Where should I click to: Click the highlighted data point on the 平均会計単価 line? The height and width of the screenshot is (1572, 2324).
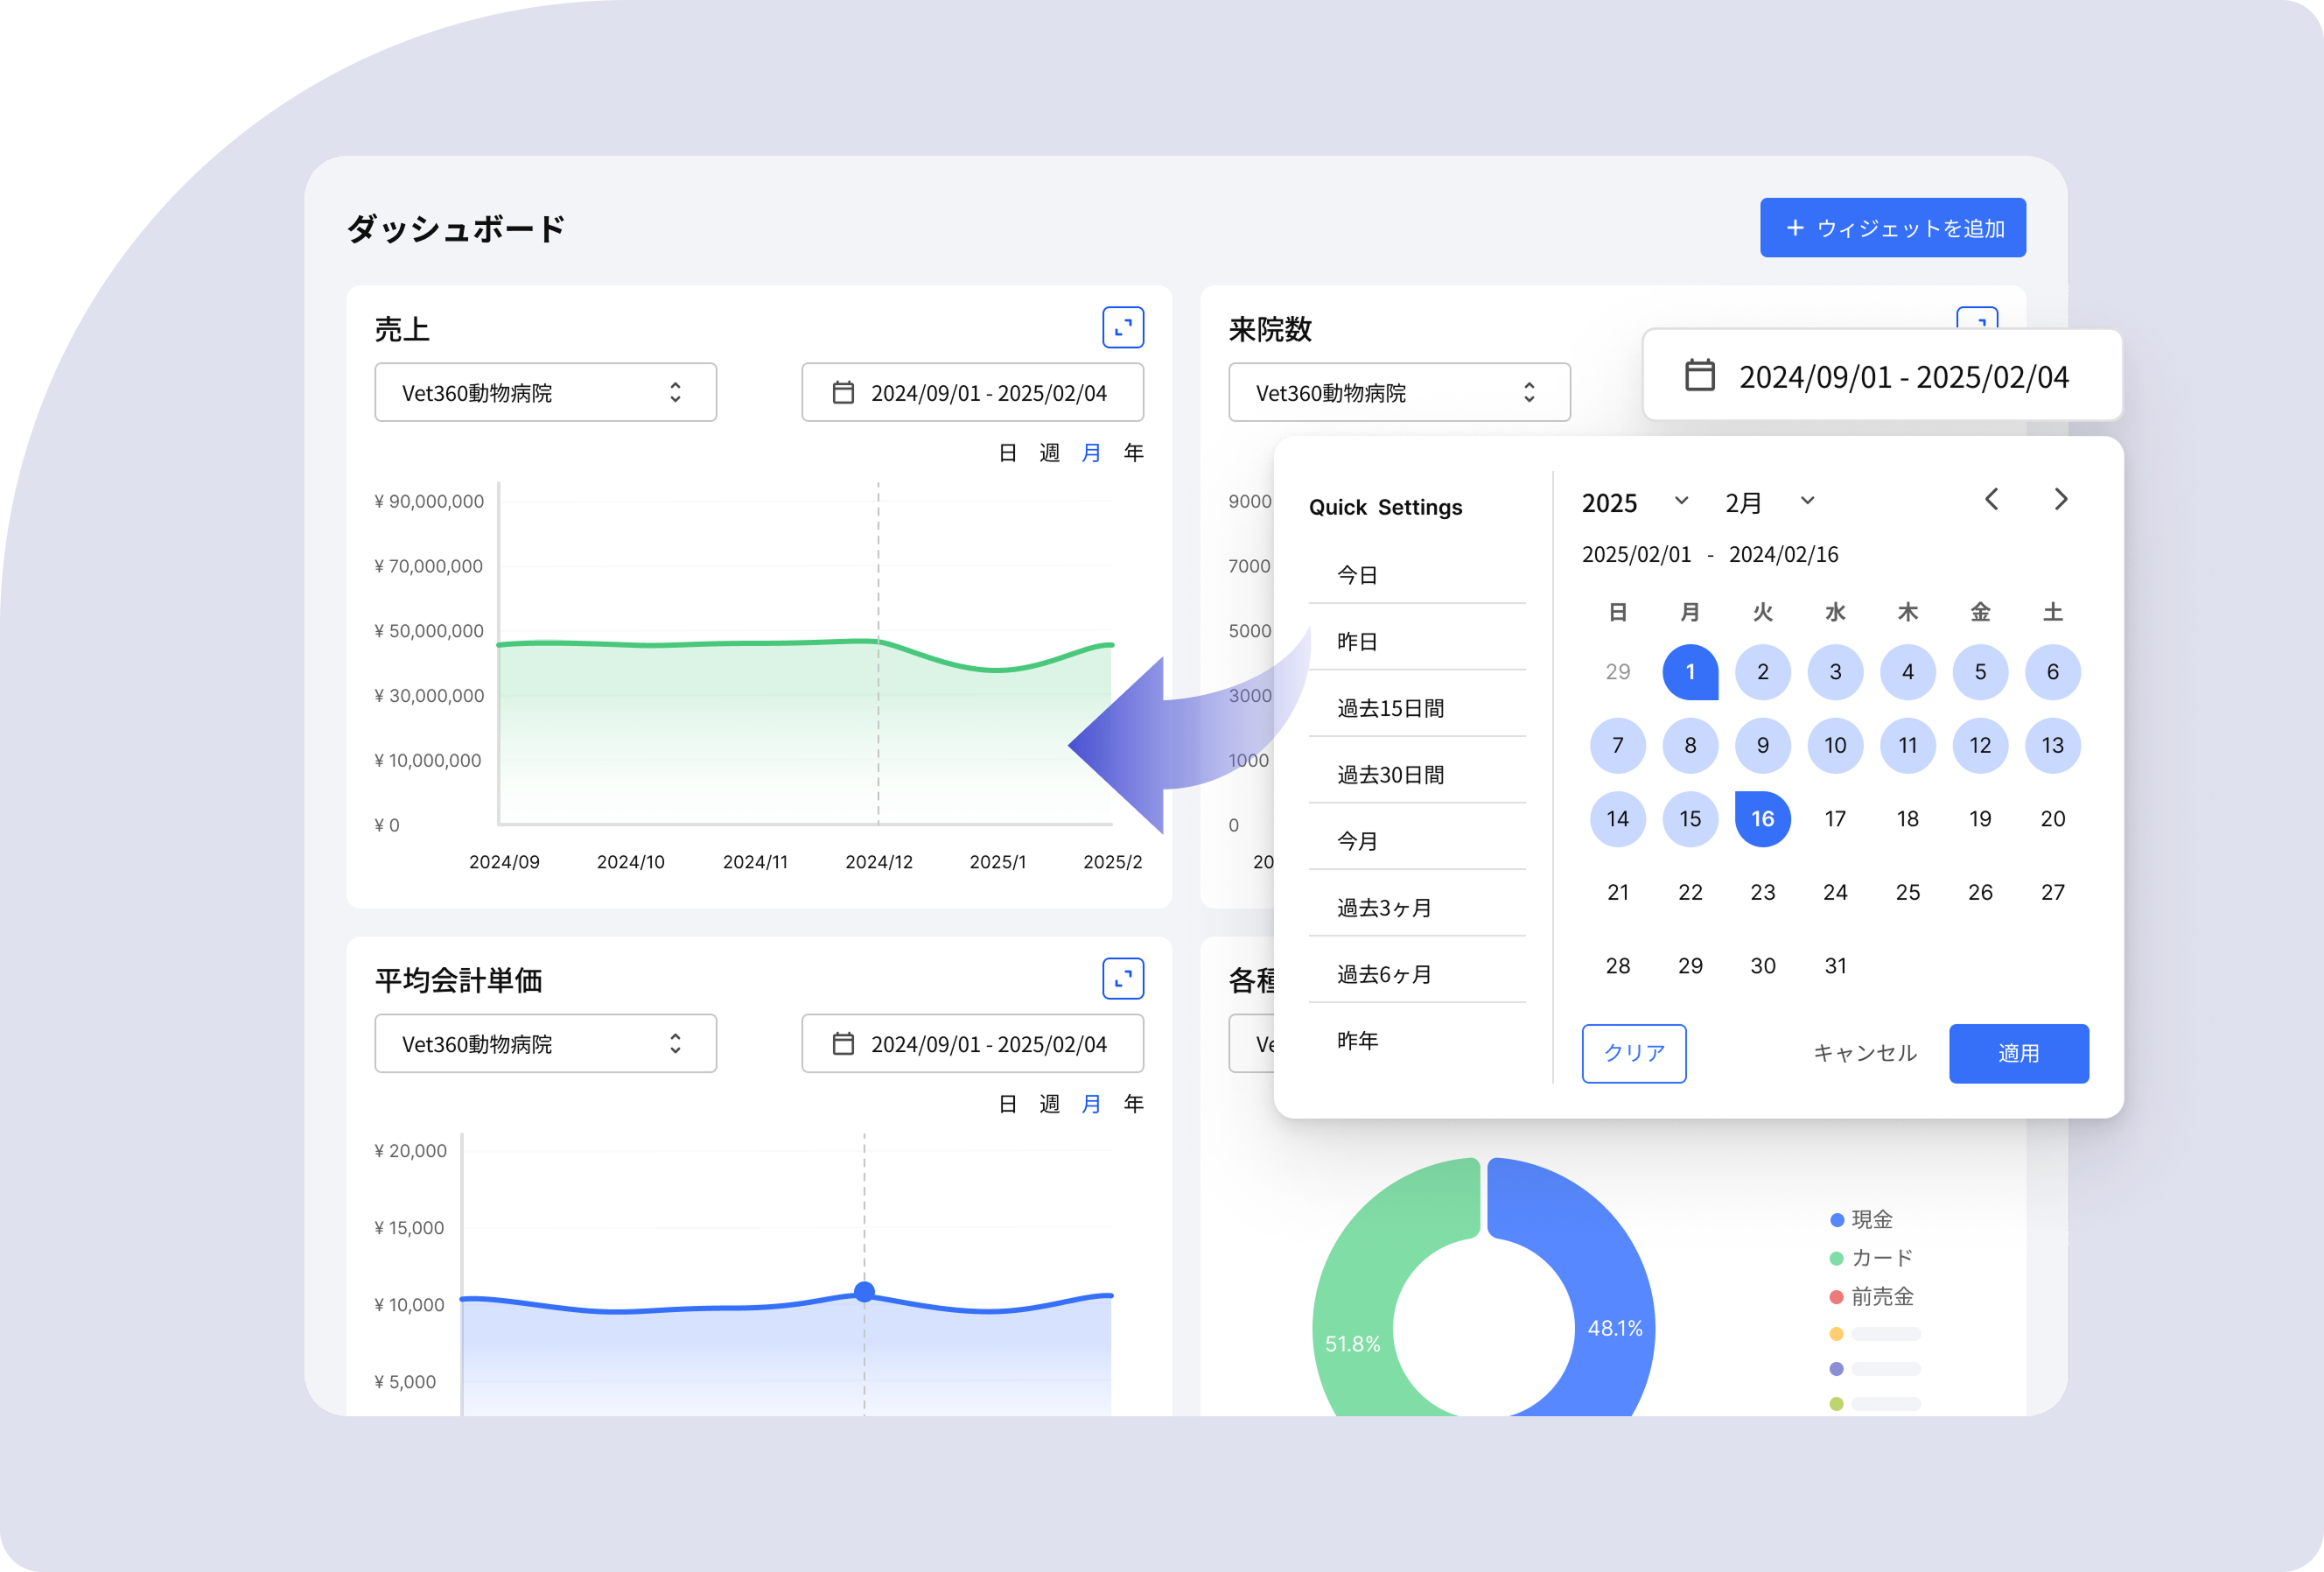[865, 1291]
